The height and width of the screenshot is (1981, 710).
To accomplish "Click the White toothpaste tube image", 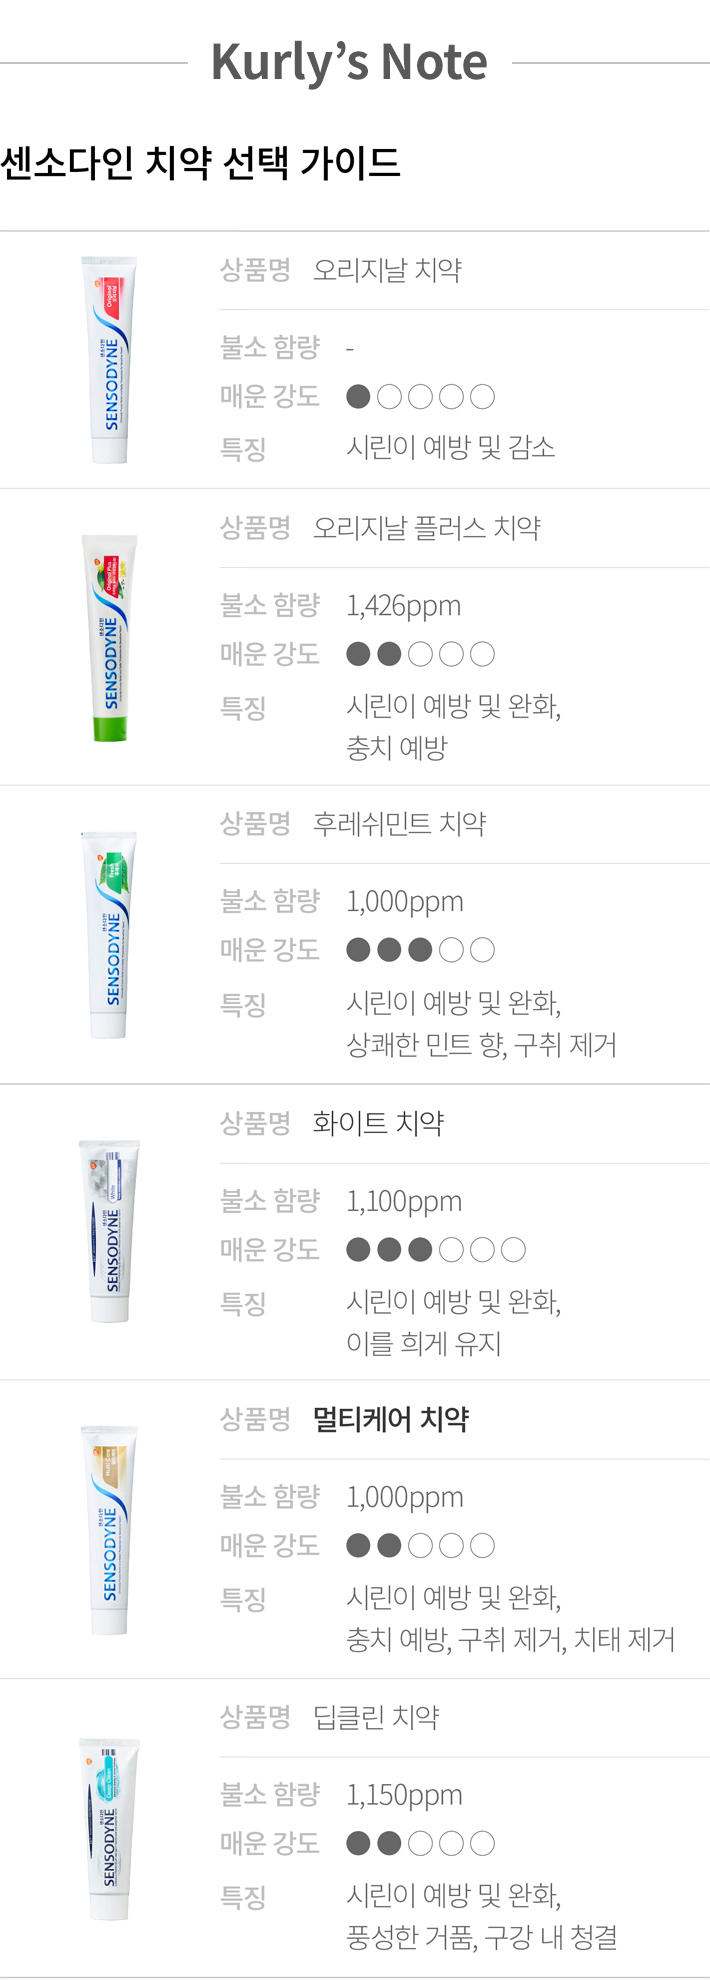I will [x=109, y=1232].
